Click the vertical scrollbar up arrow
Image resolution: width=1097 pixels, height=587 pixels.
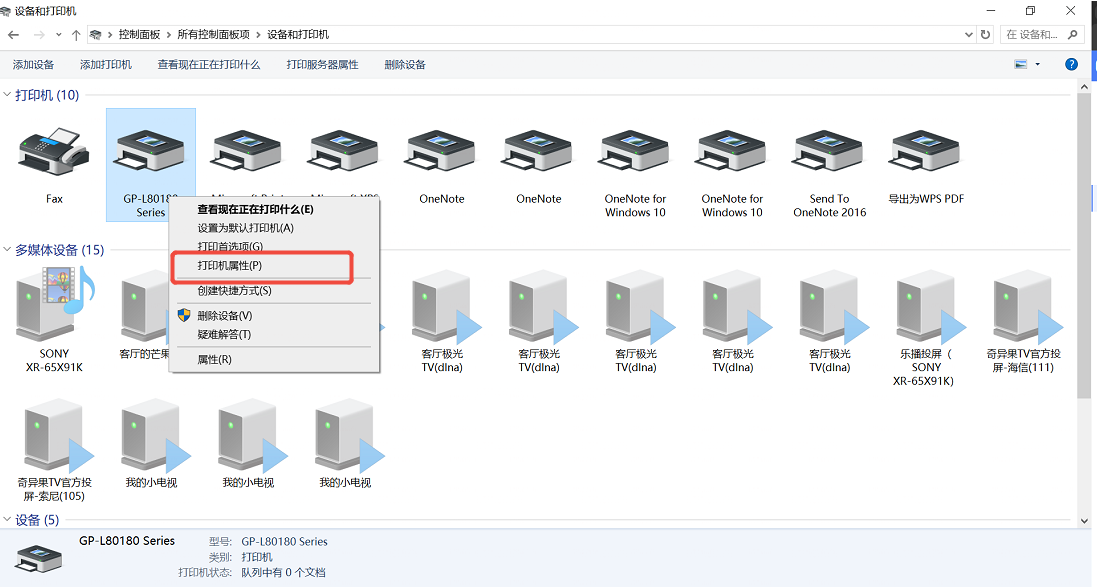tap(1084, 87)
